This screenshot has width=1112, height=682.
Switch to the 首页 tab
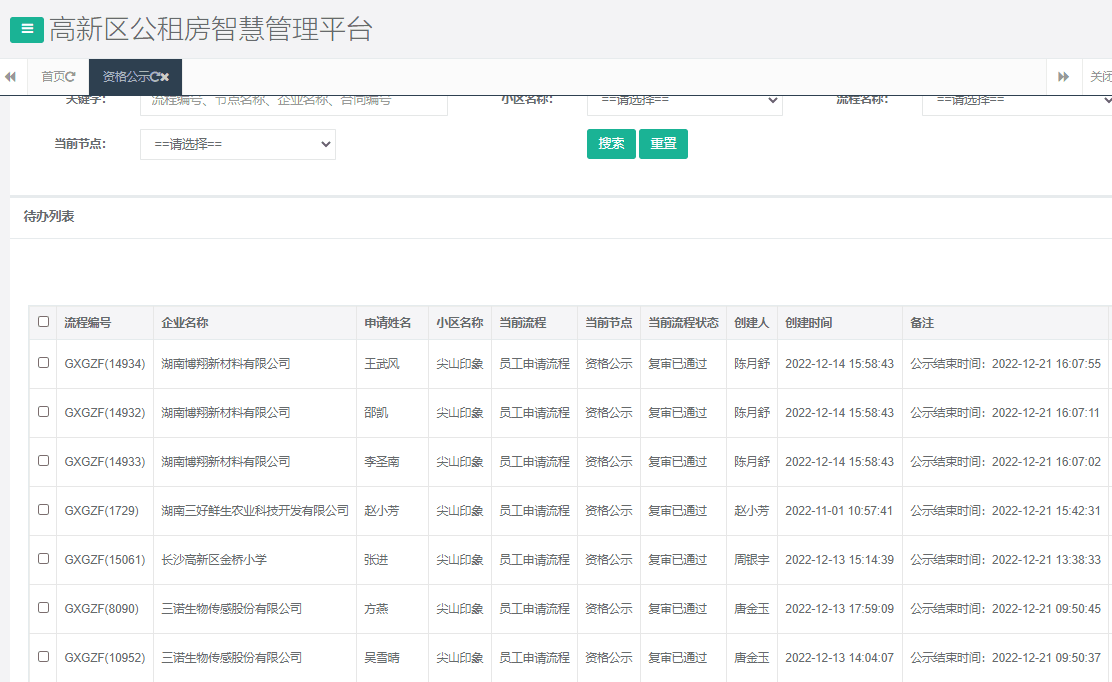[55, 76]
